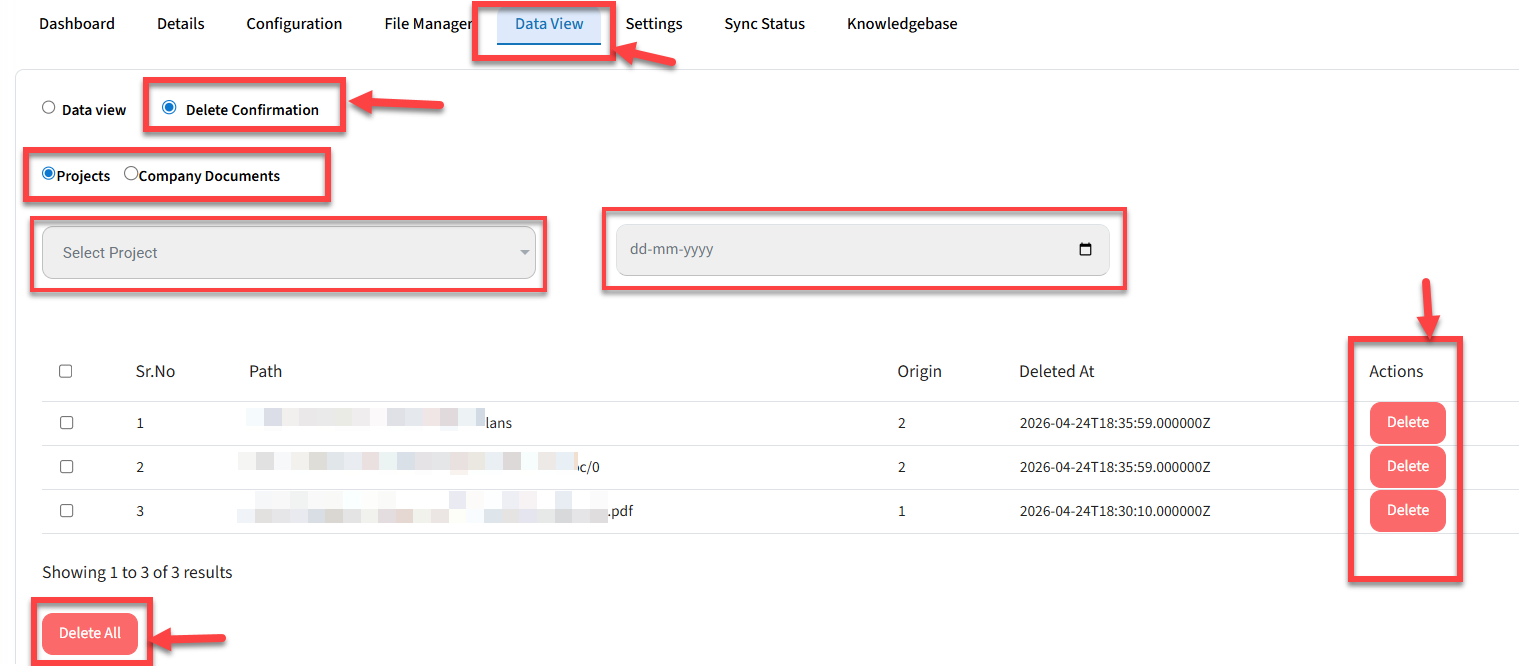Delete the row 1 entry ending in lans

pos(1407,423)
